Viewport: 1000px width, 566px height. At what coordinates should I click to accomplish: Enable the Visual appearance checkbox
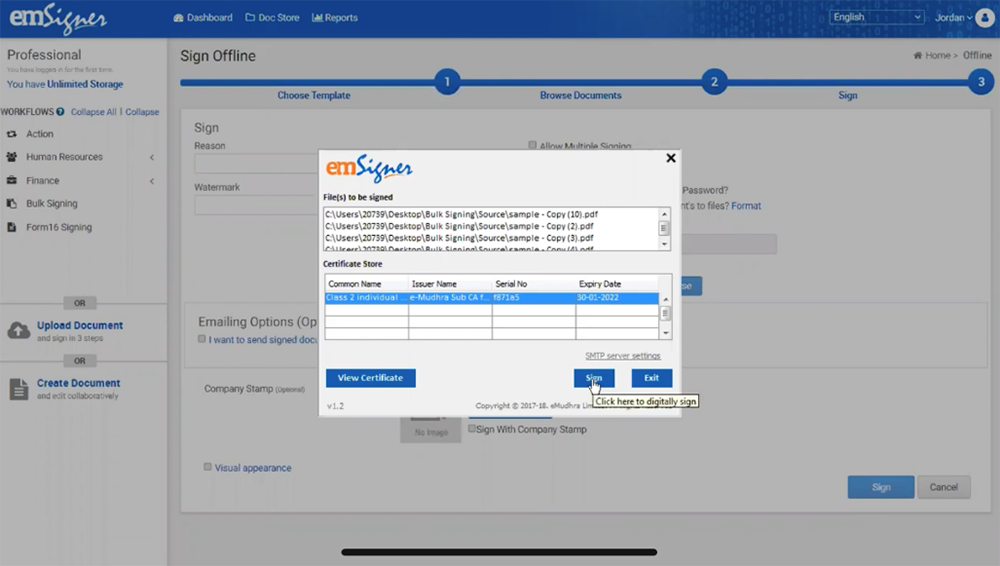pos(208,467)
